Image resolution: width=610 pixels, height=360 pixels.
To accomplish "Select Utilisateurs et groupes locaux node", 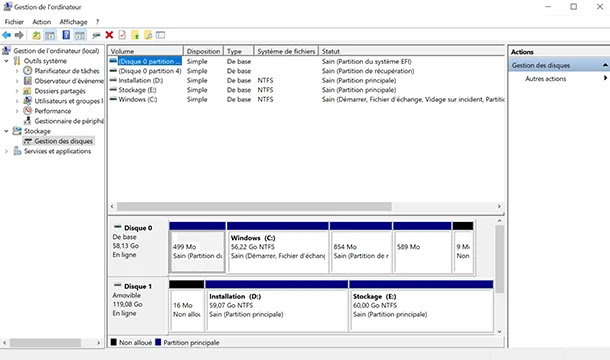I will pos(69,101).
